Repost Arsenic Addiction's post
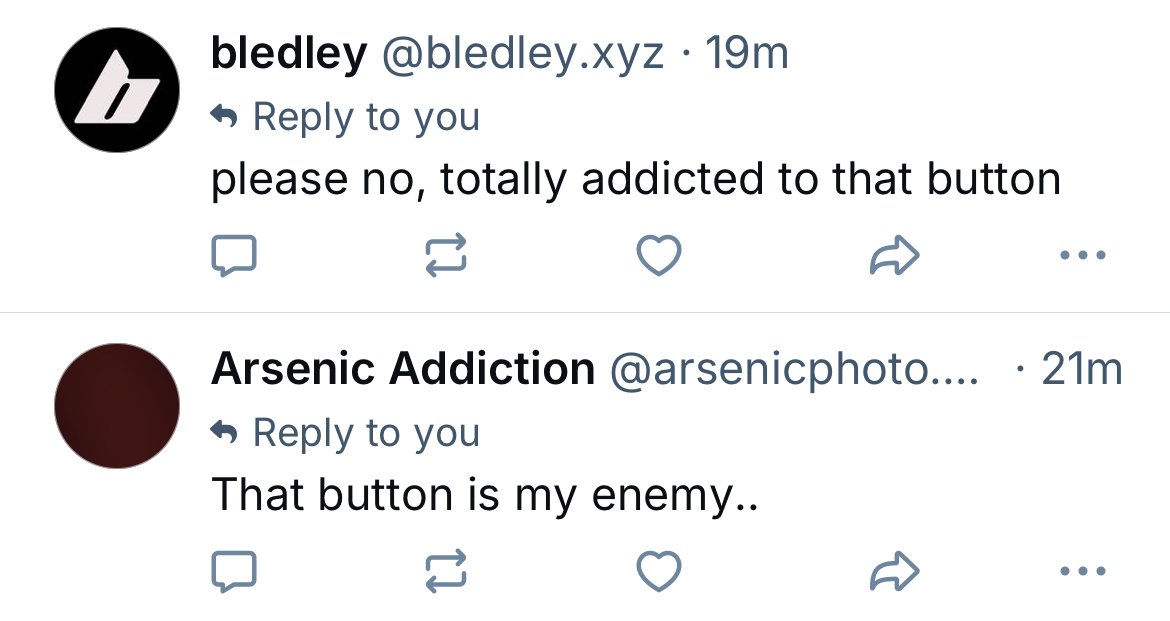This screenshot has width=1170, height=621. 446,572
